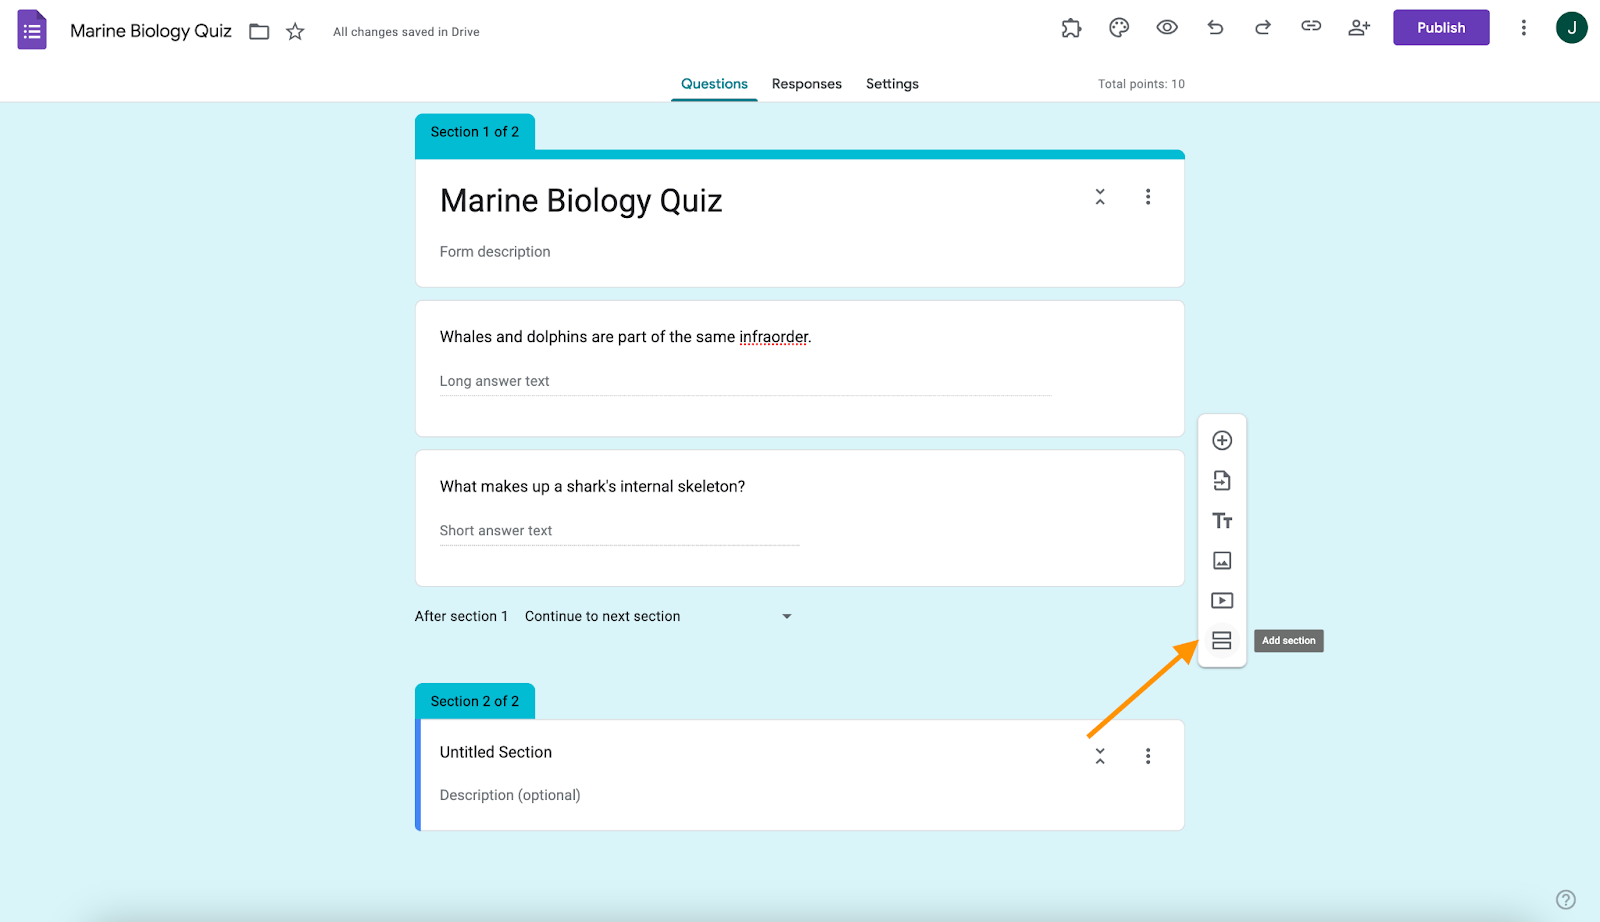Click the Total points: 10 text
The height and width of the screenshot is (922, 1600).
[1141, 84]
